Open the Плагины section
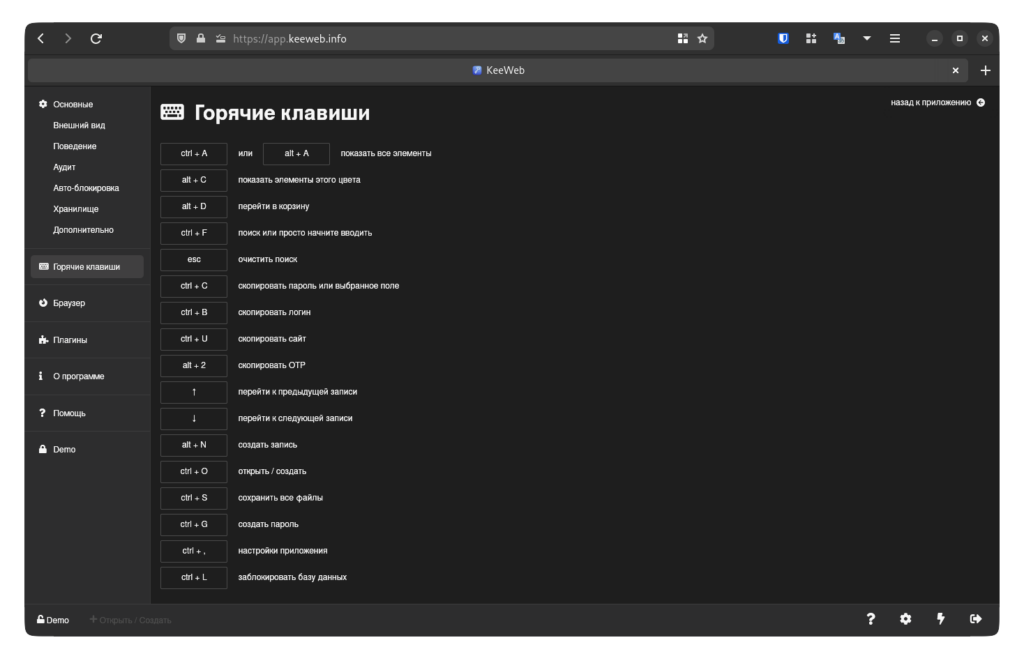 70,339
